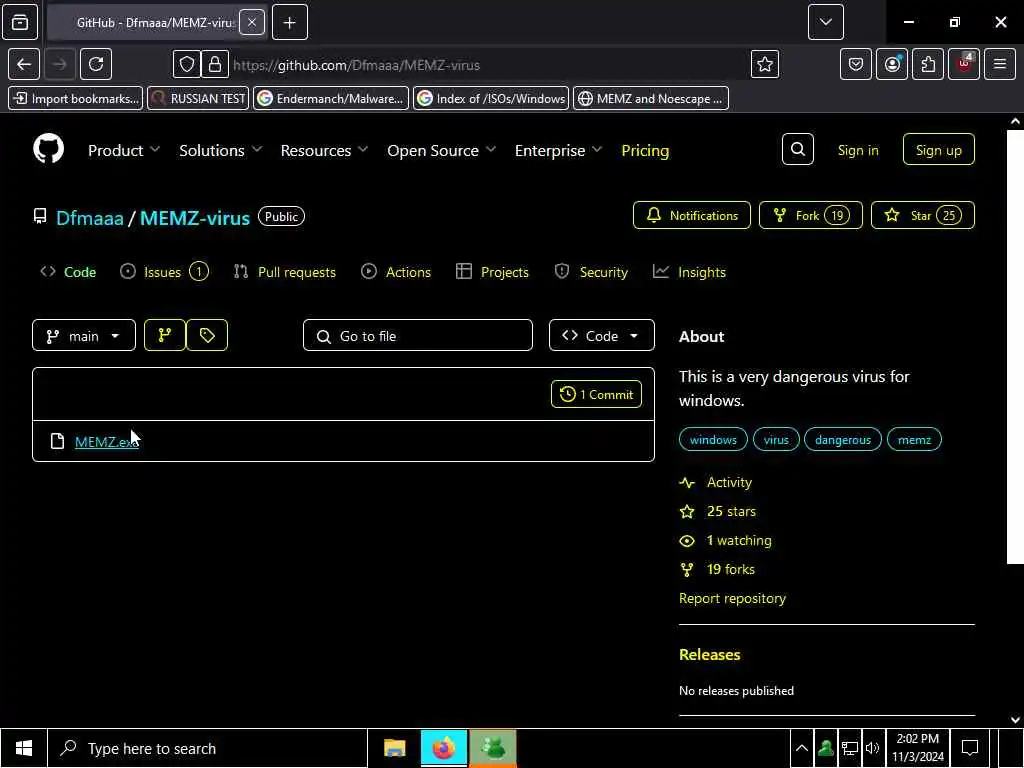1024x768 pixels.
Task: Expand the Resources menu
Action: 325,150
